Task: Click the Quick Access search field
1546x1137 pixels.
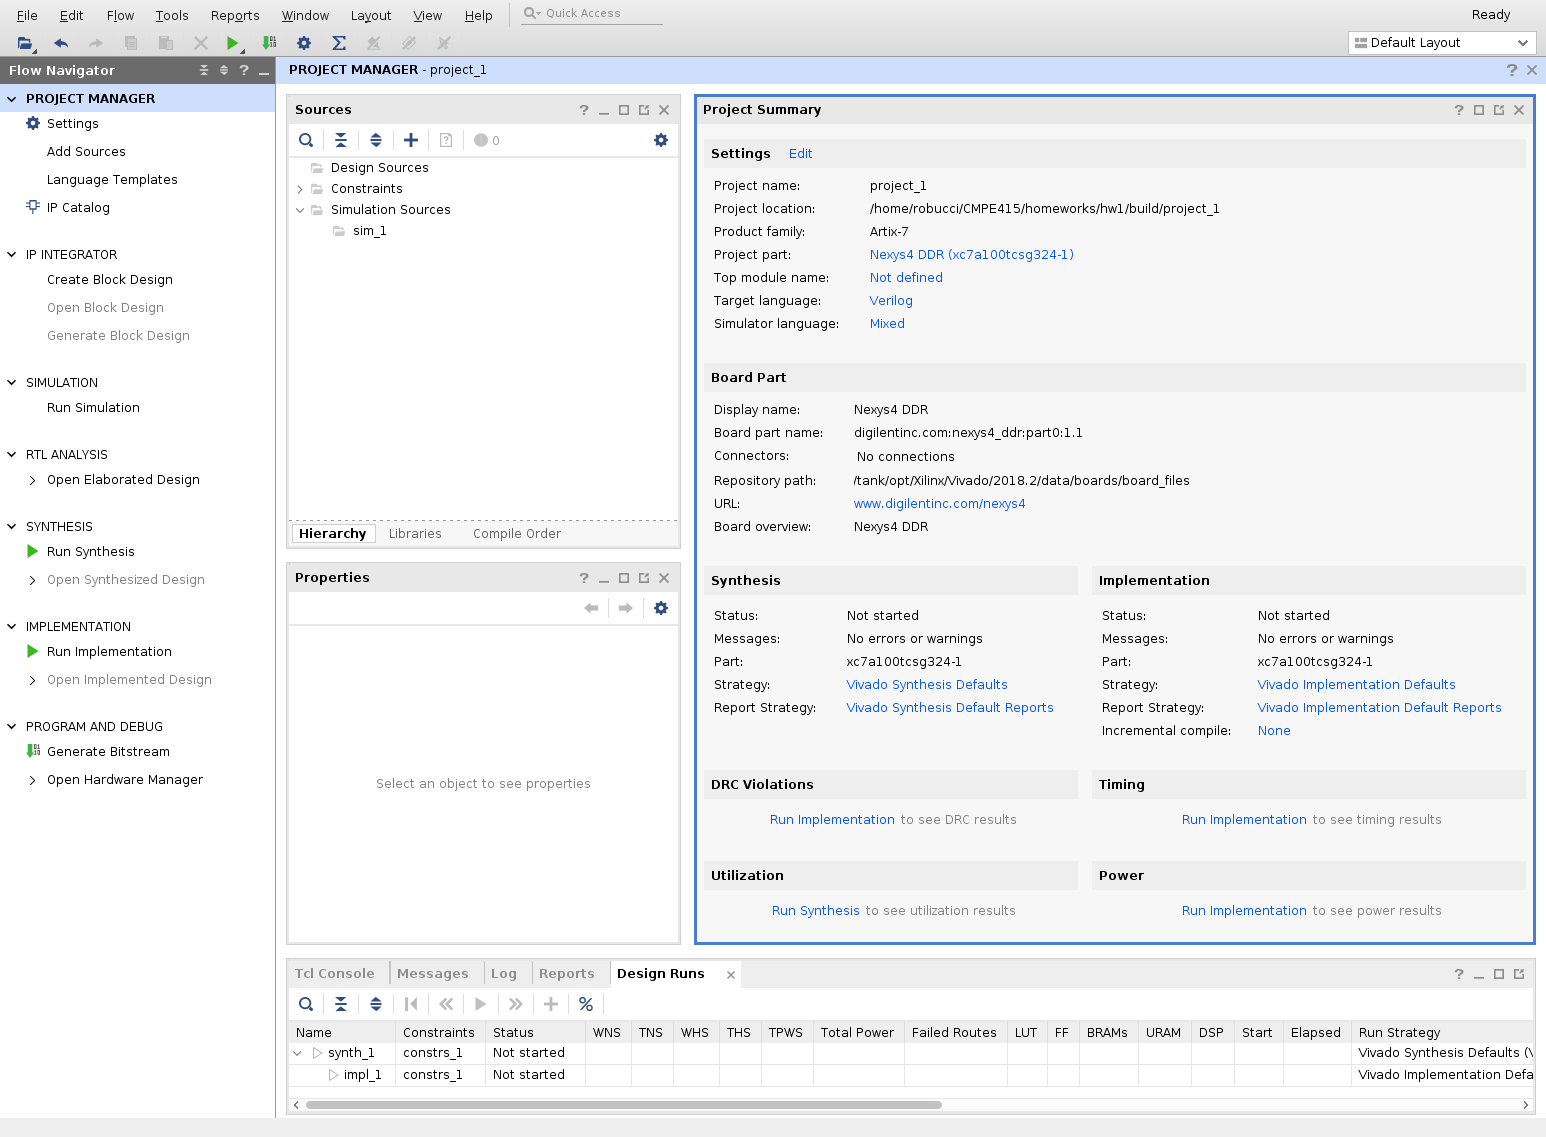Action: click(592, 13)
